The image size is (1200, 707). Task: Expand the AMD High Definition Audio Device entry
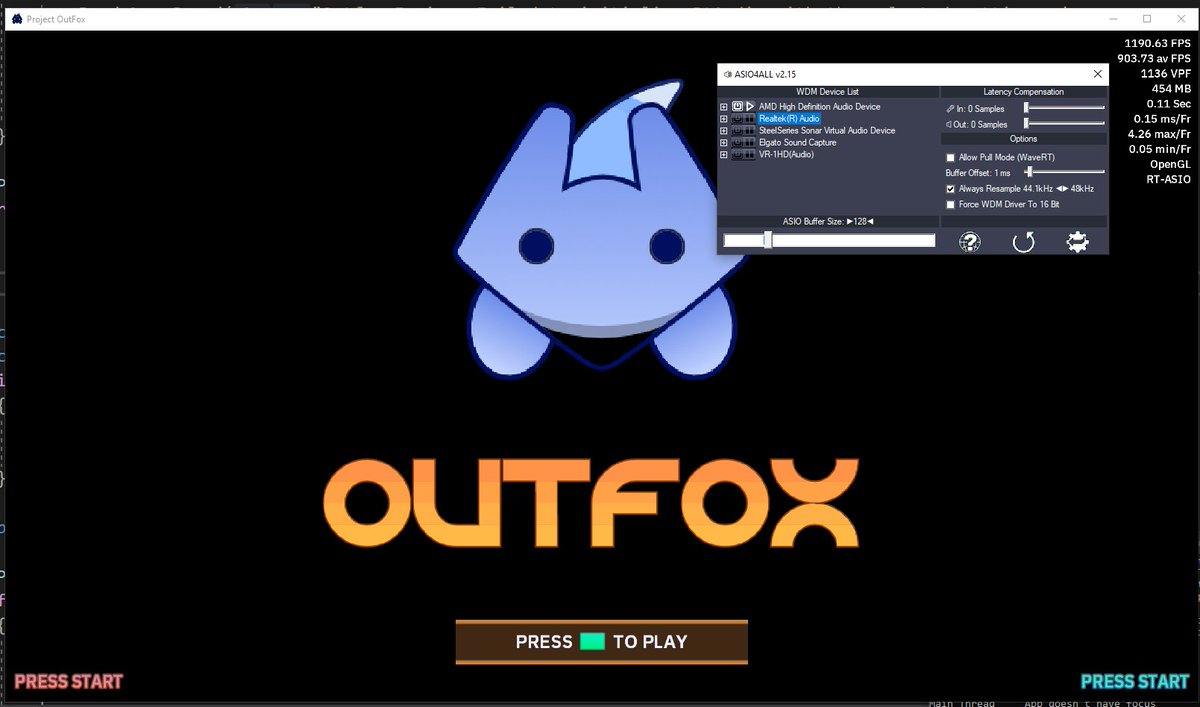click(722, 107)
